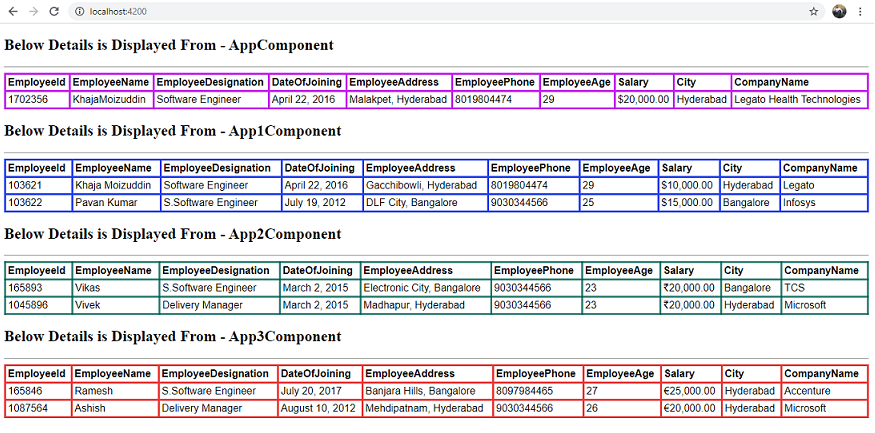This screenshot has height=433, width=875.
Task: Click employee ID 165846
Action: coord(25,391)
